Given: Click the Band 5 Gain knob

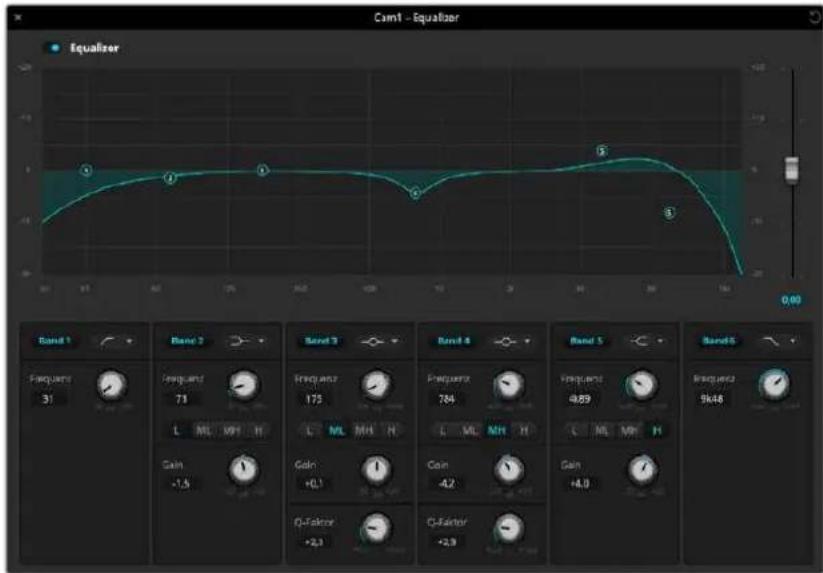Looking at the screenshot, I should 642,470.
